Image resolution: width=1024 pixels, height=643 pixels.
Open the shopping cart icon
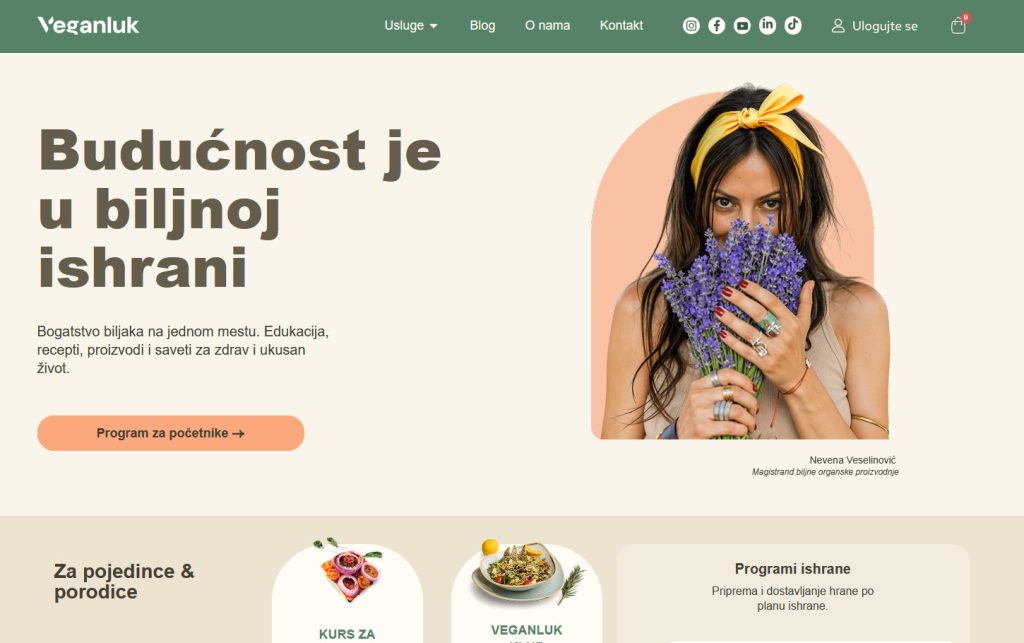tap(957, 25)
